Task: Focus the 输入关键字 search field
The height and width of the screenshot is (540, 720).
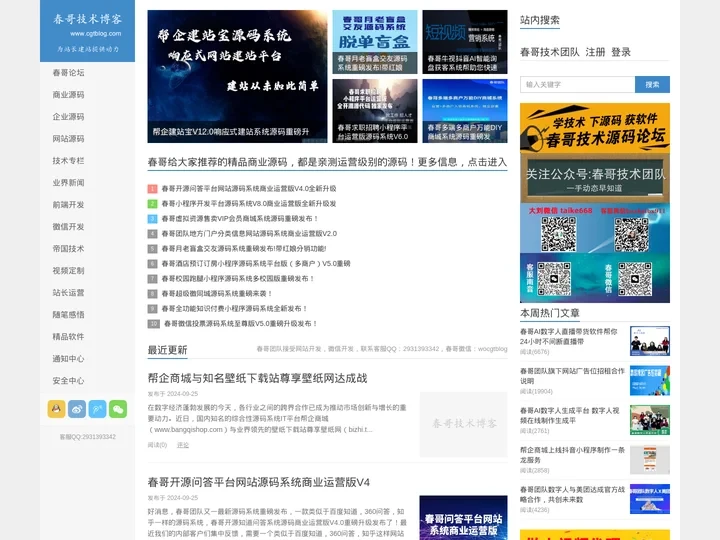Action: pyautogui.click(x=578, y=84)
